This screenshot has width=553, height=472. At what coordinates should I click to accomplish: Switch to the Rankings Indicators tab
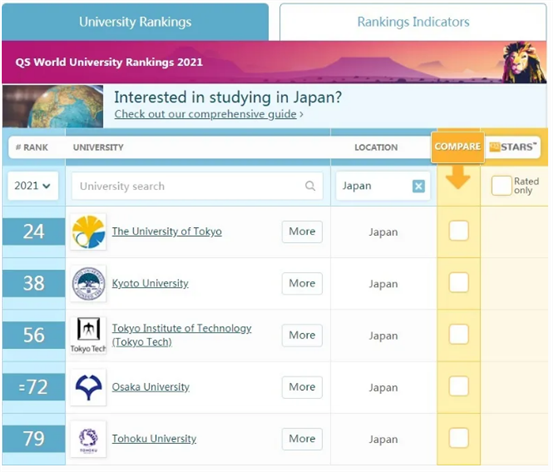tap(413, 22)
